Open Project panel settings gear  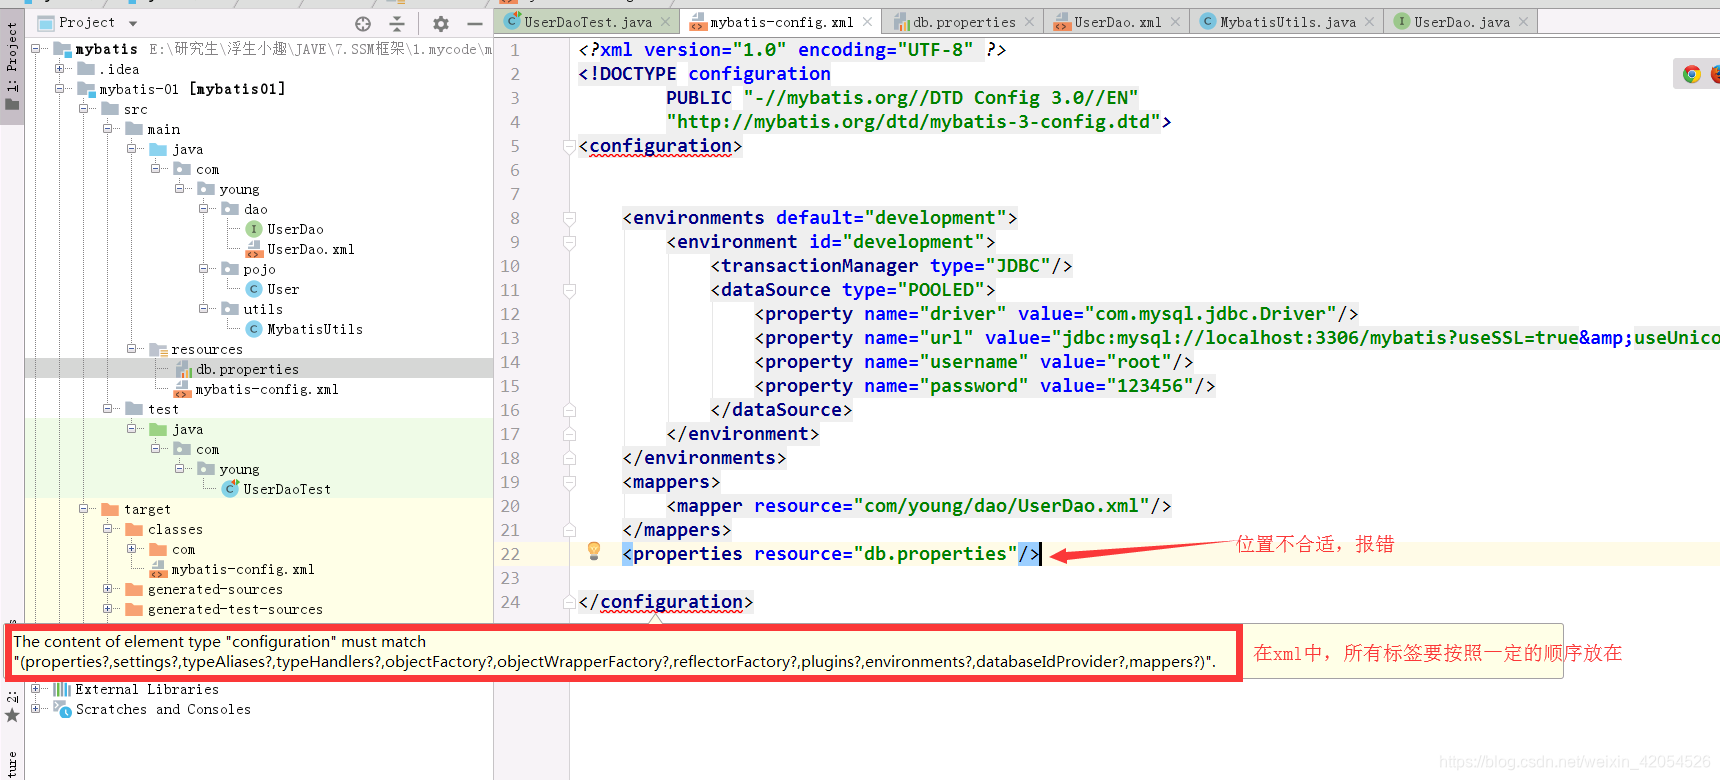tap(441, 23)
